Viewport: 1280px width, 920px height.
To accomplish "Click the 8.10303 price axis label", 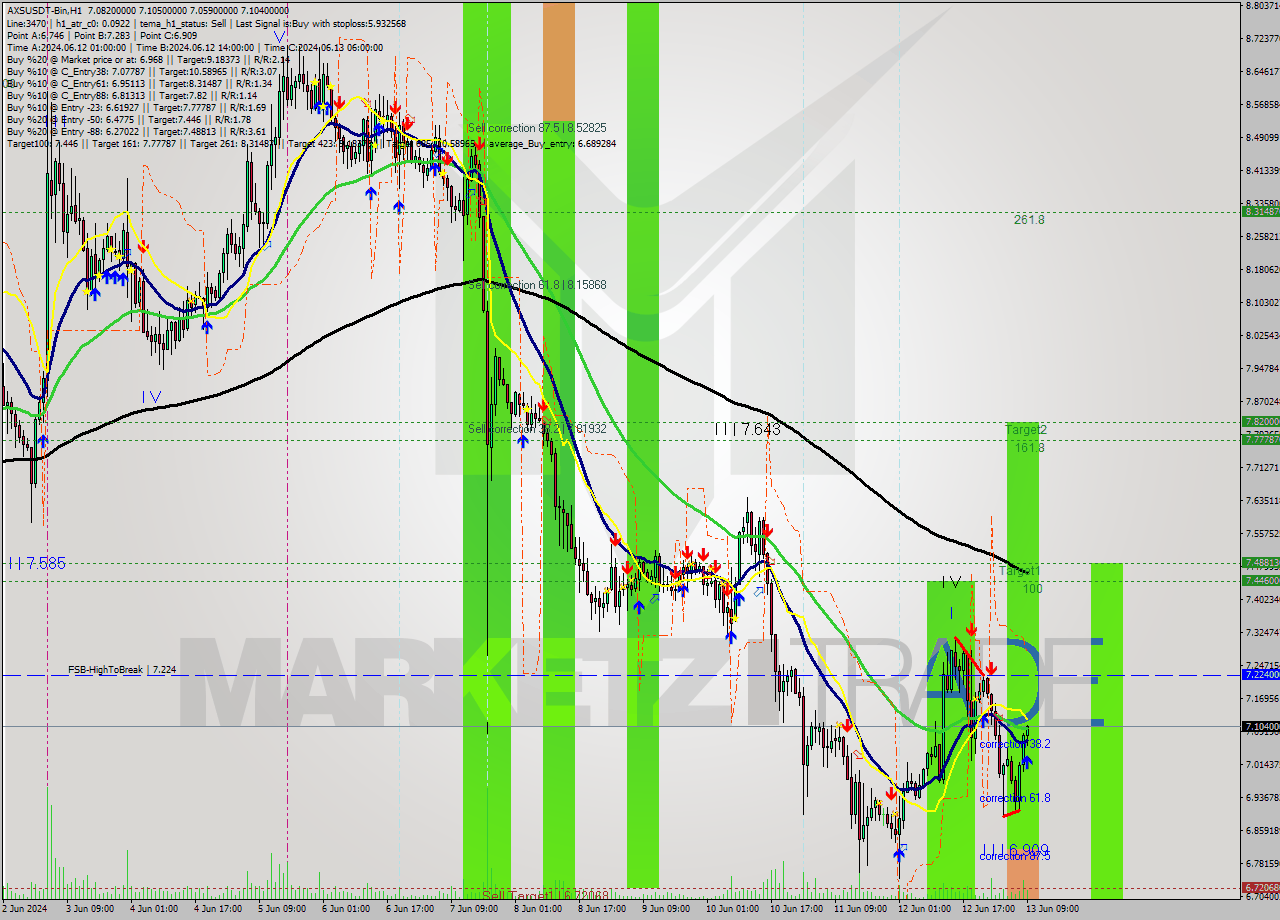I will (1261, 303).
